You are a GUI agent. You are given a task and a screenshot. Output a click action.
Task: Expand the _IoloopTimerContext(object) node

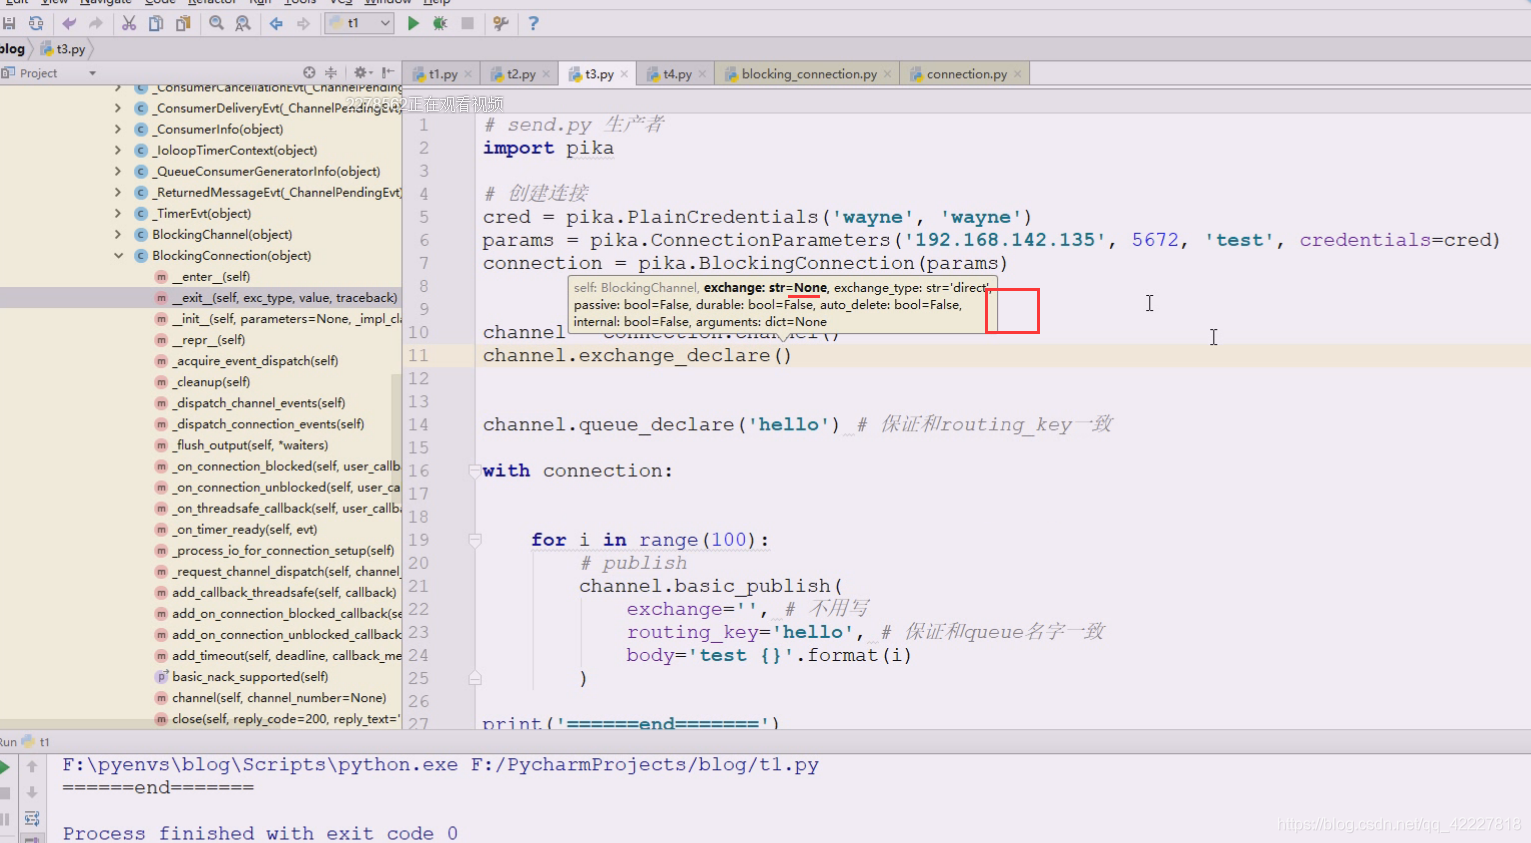coord(119,150)
